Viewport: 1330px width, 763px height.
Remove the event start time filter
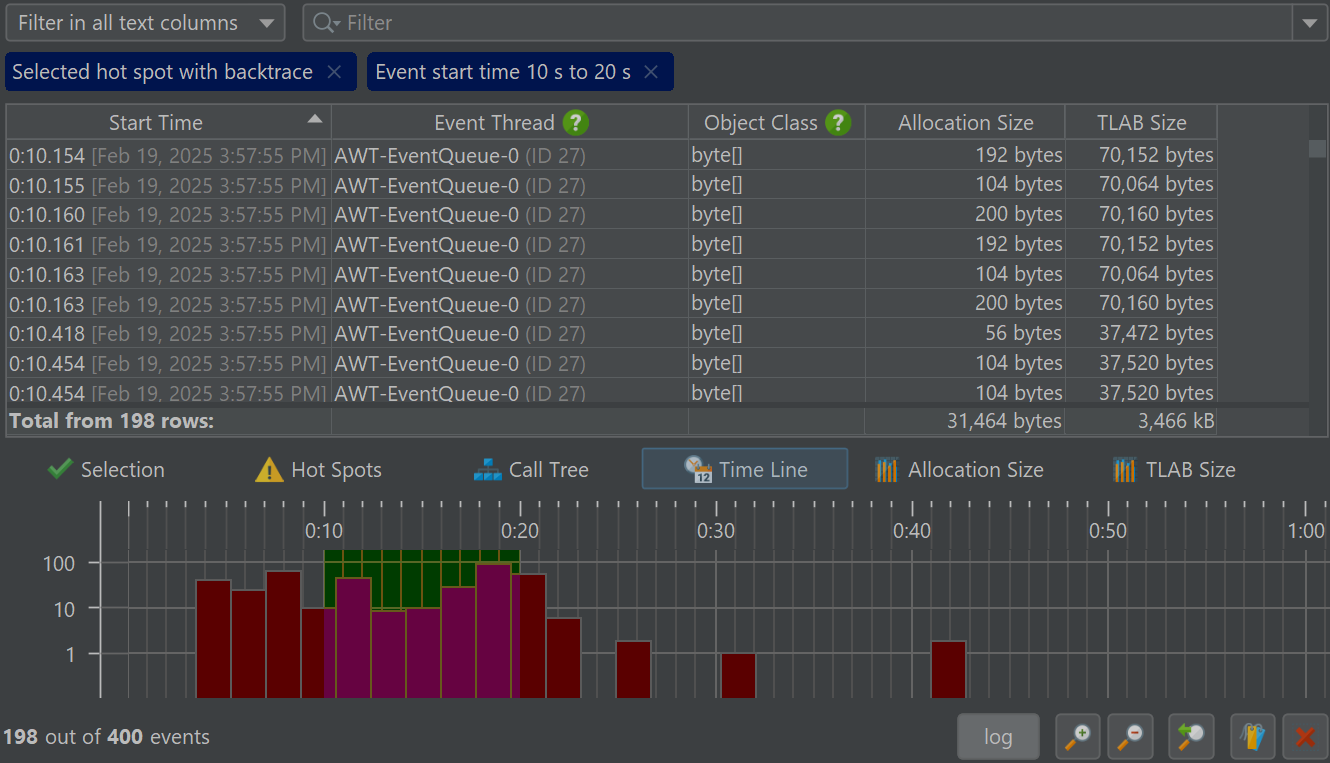click(x=651, y=72)
